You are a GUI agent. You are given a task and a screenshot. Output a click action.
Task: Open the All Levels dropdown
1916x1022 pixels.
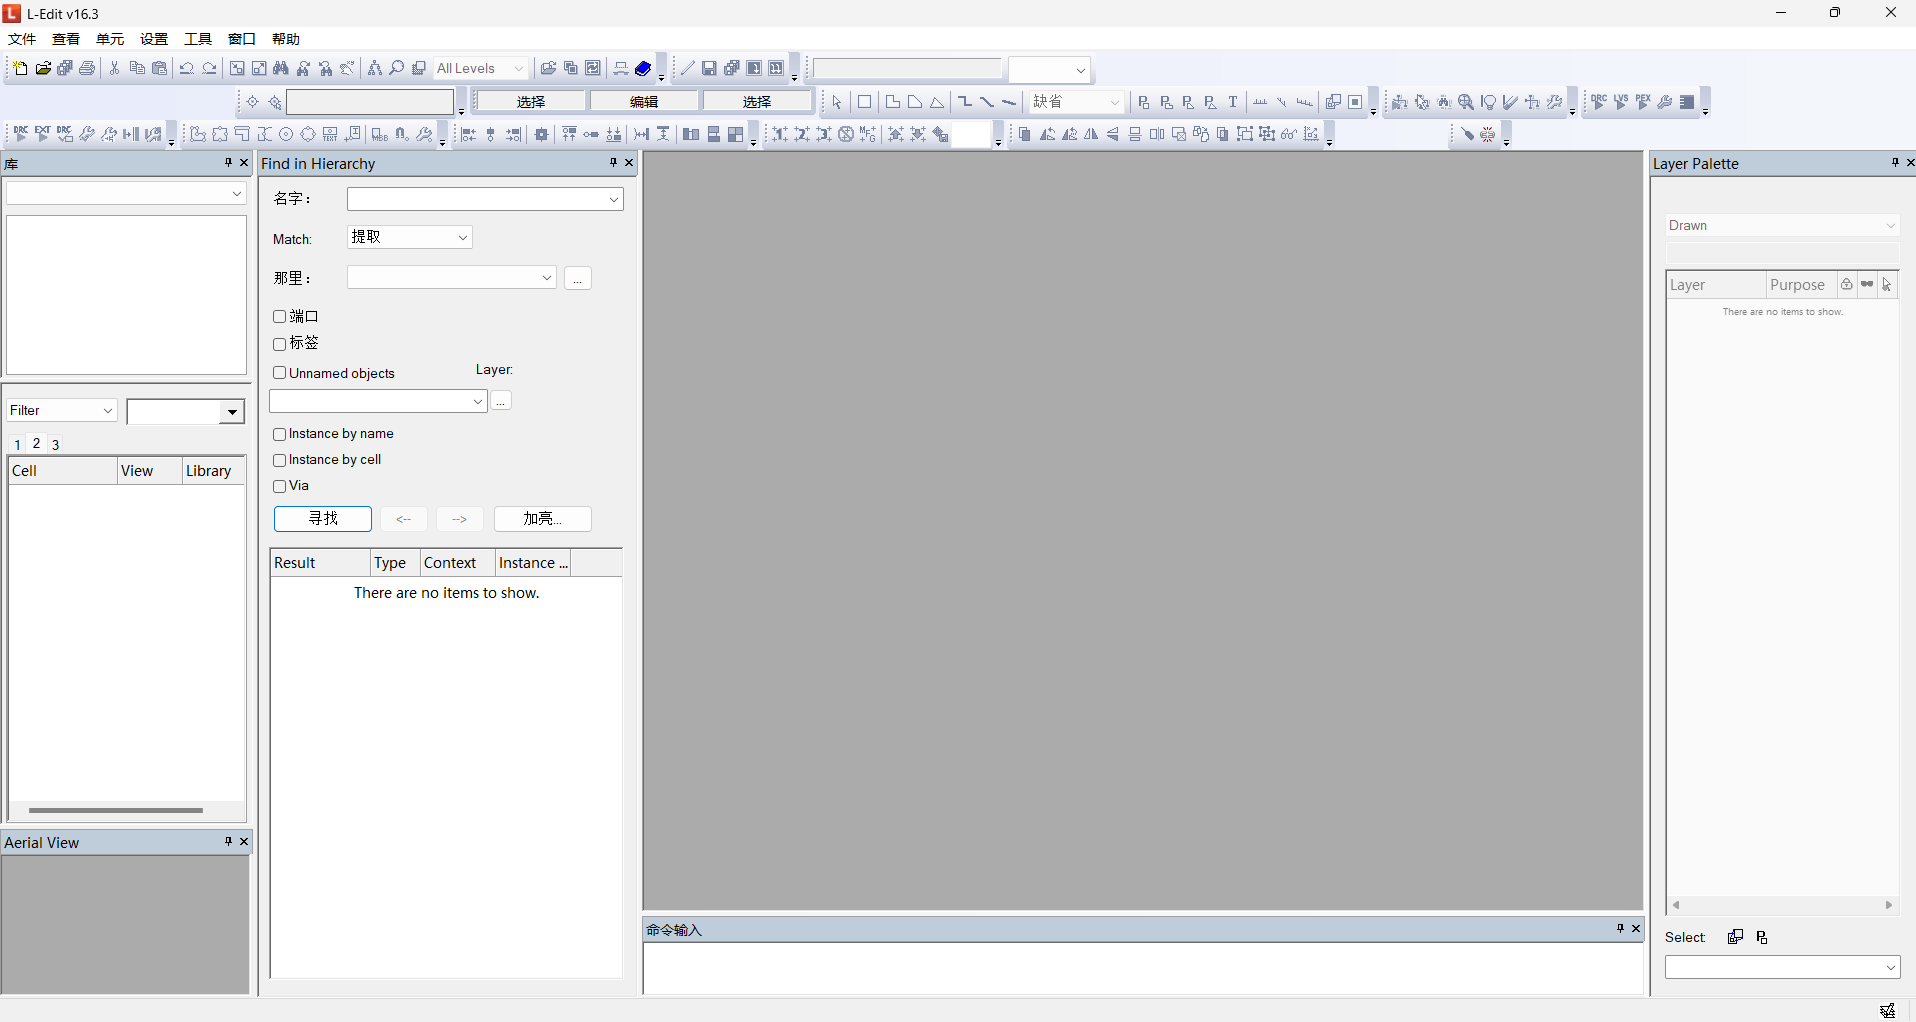tap(481, 68)
